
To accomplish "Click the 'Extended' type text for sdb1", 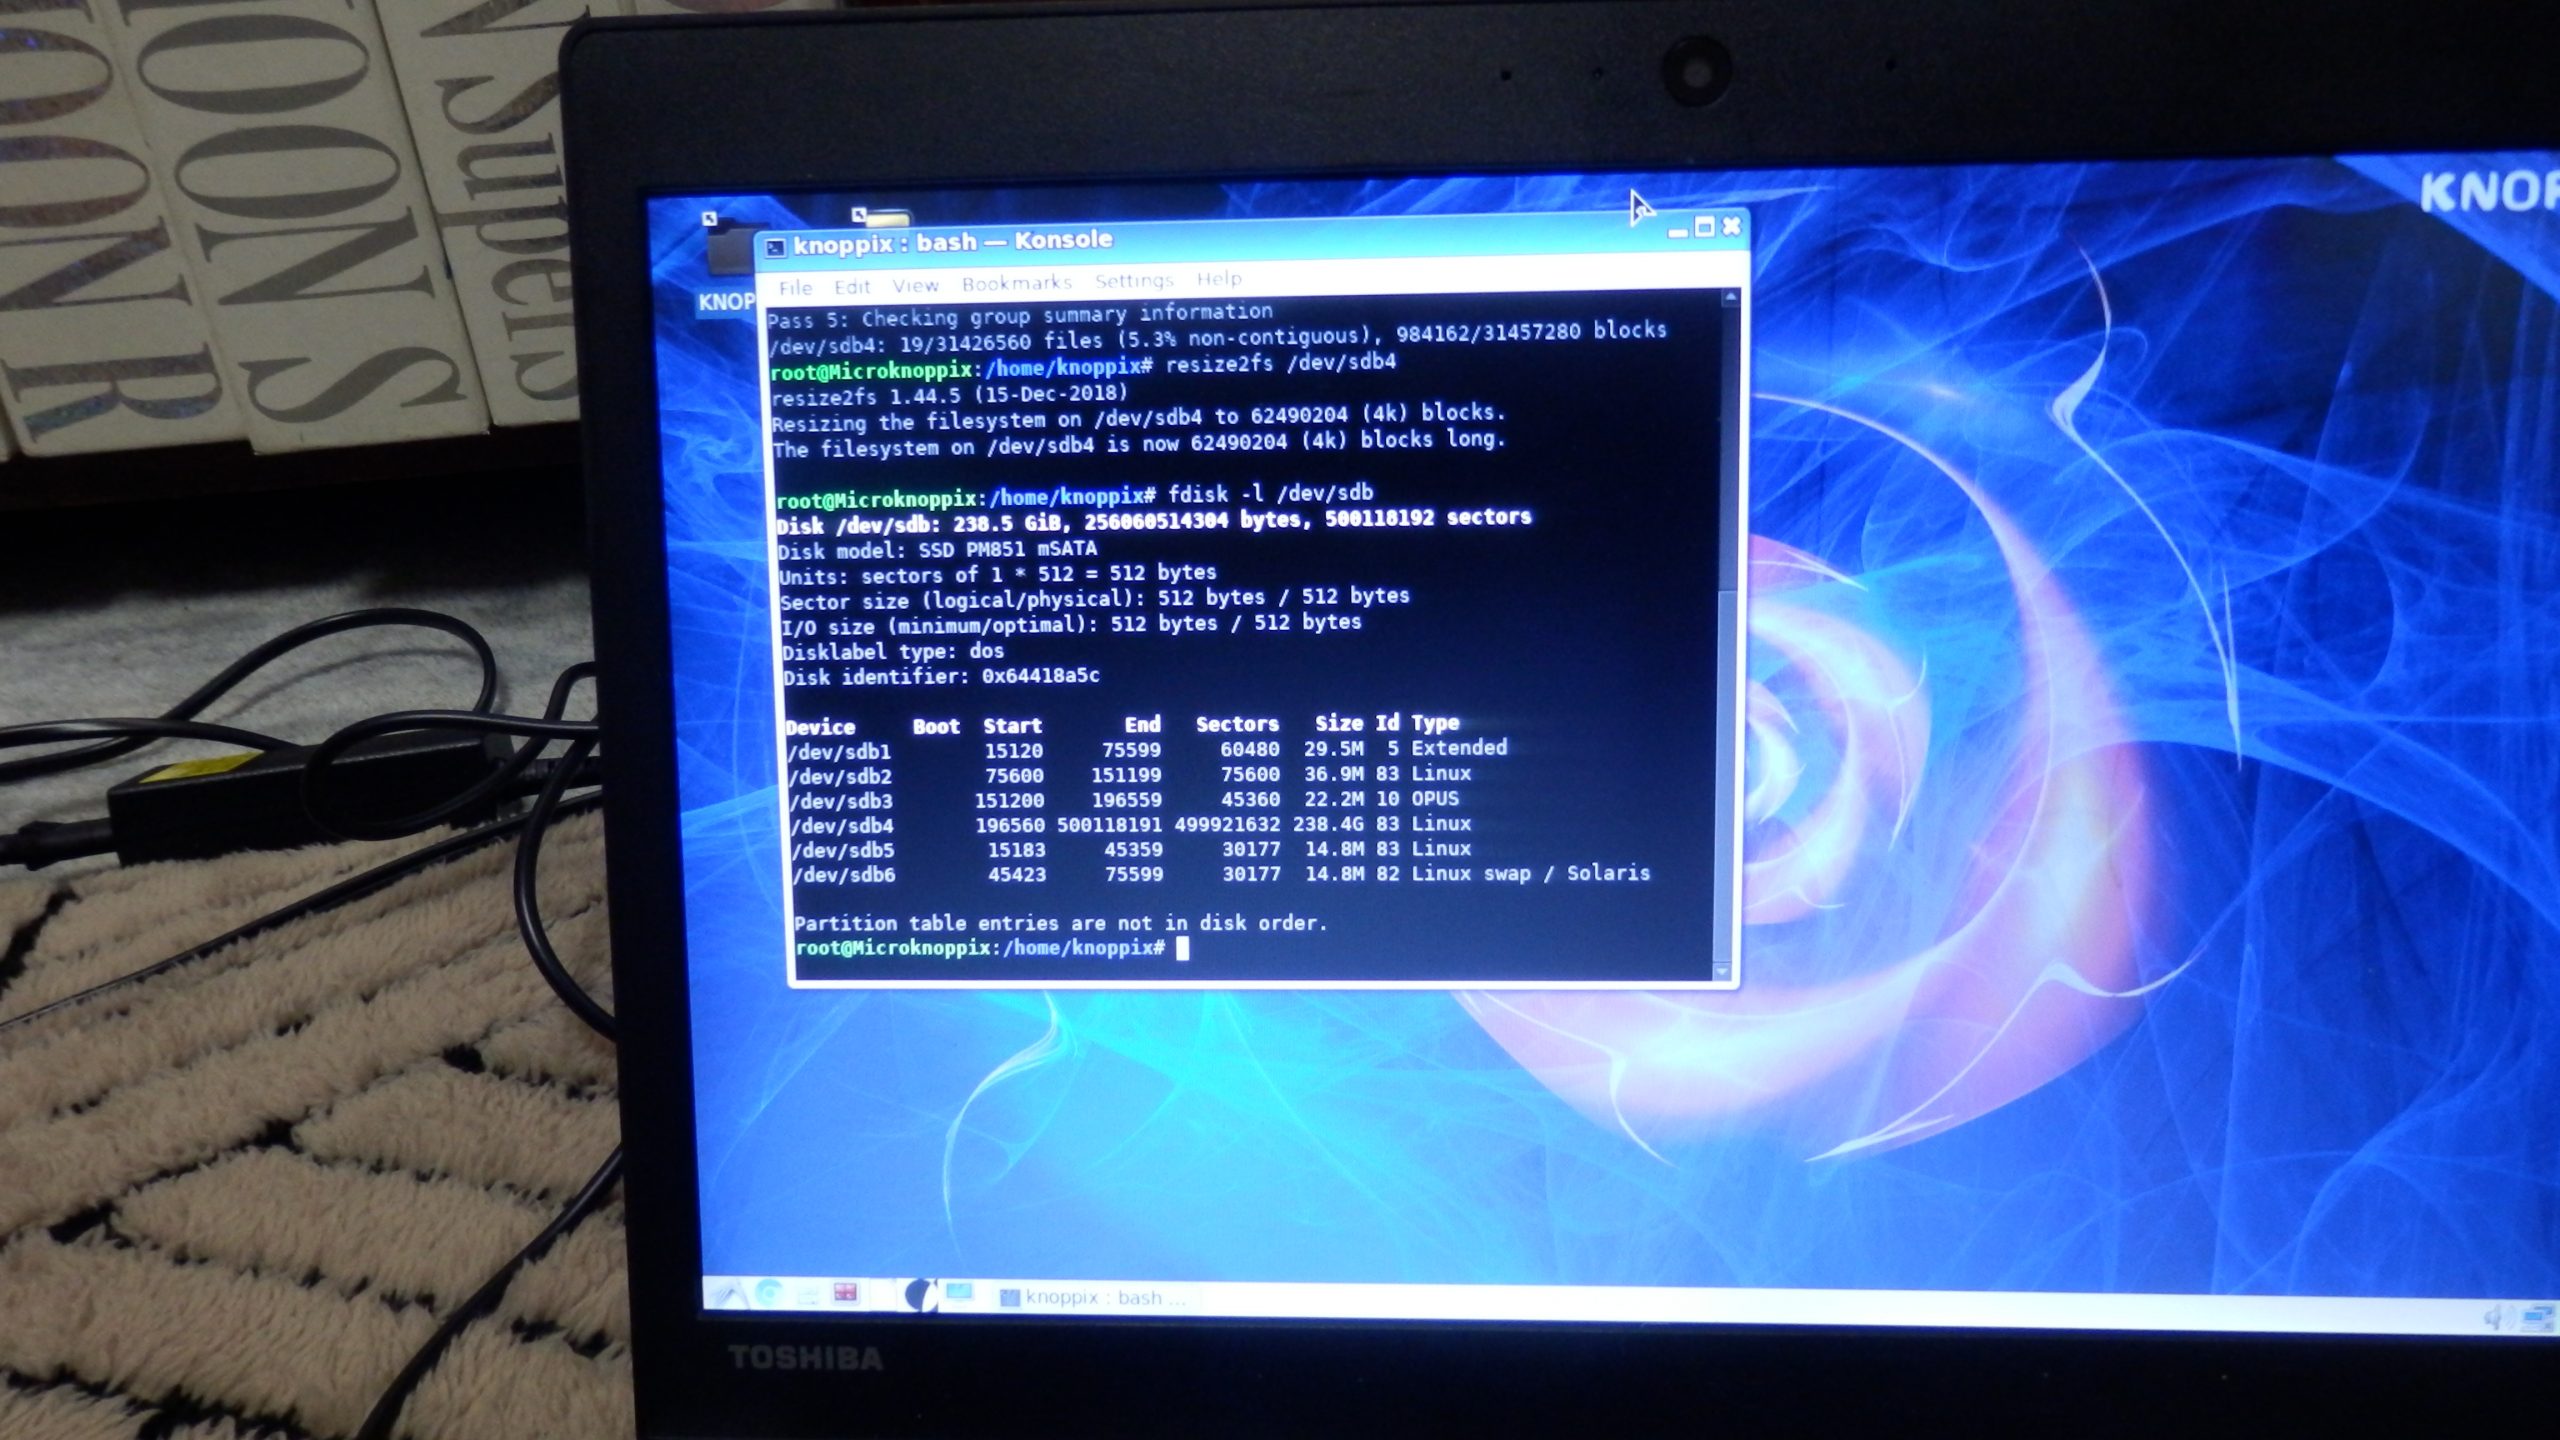I will (x=1459, y=747).
